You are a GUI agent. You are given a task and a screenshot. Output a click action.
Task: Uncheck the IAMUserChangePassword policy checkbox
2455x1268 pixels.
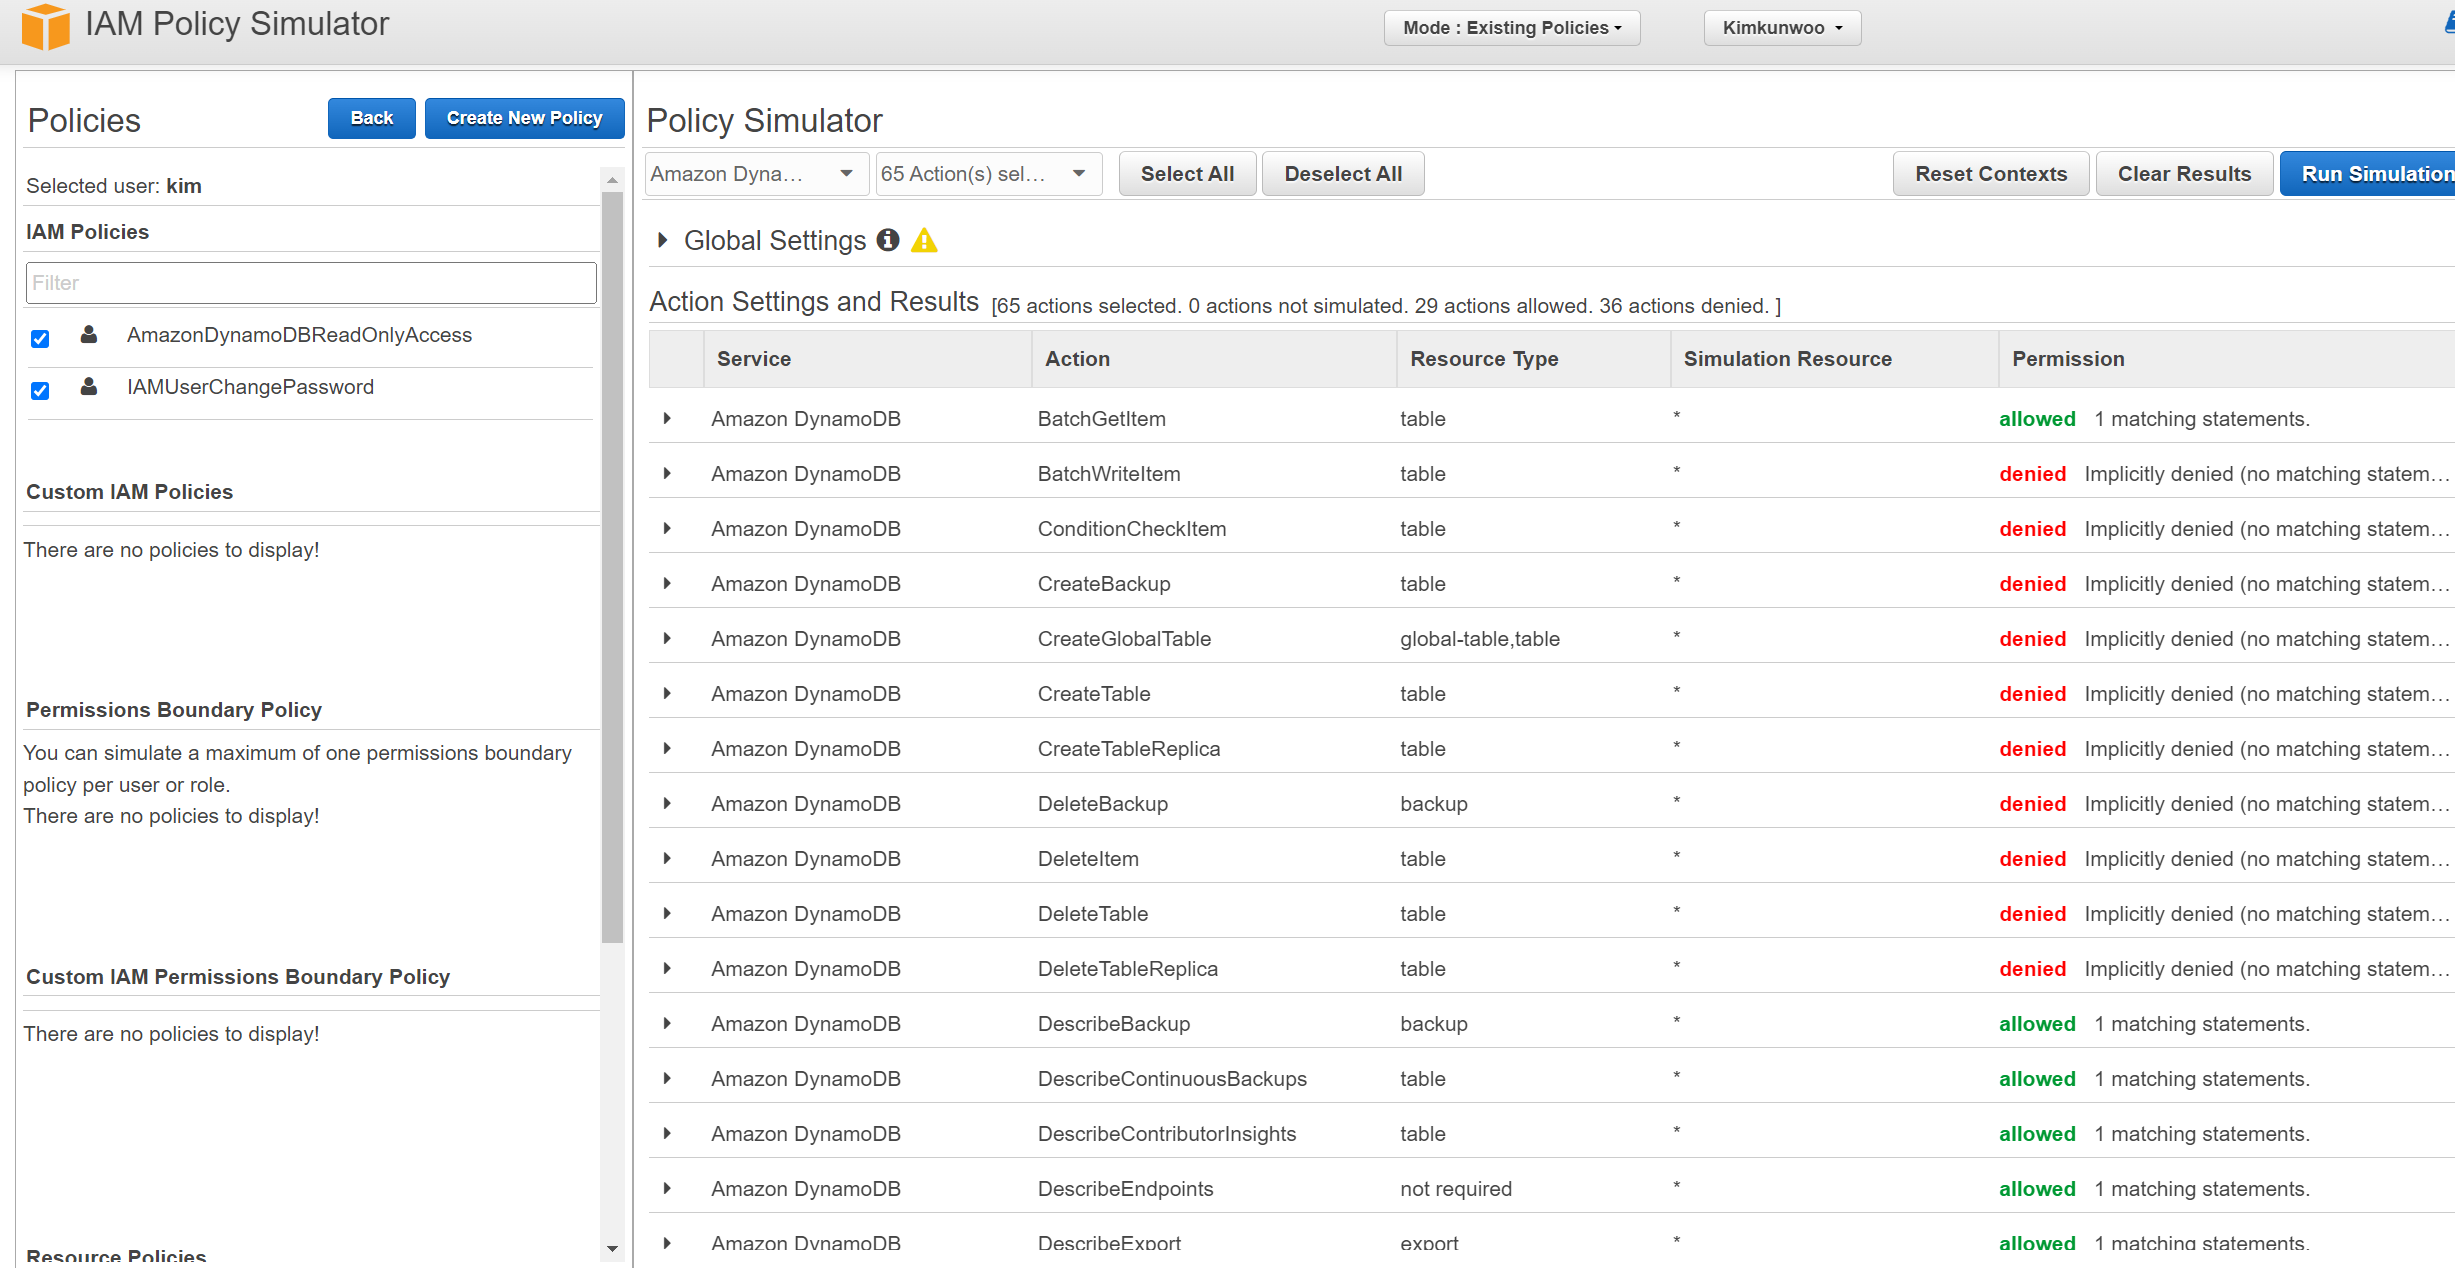[x=40, y=391]
